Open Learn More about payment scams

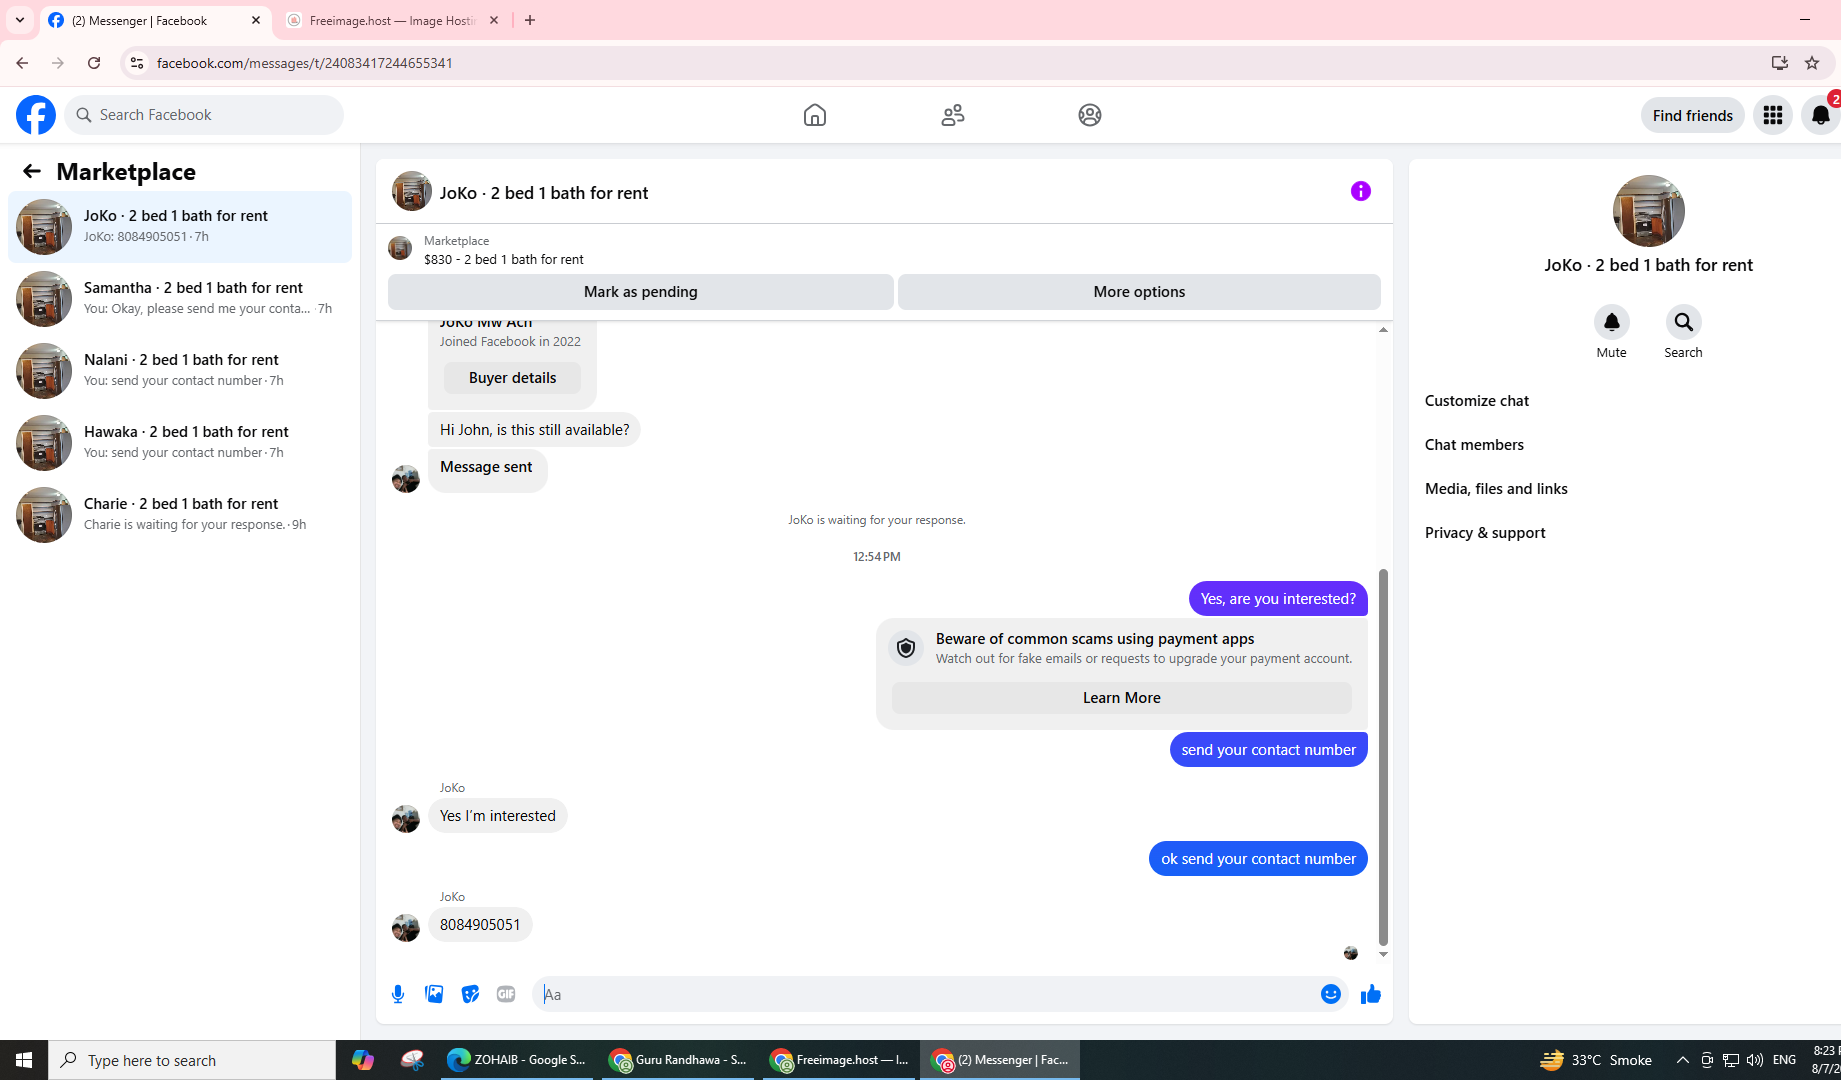[x=1121, y=698]
